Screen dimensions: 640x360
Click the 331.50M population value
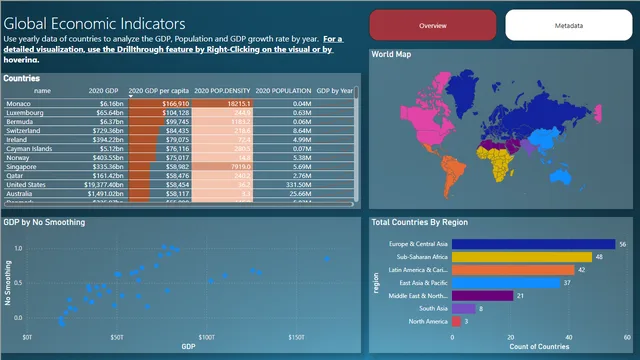[299, 184]
